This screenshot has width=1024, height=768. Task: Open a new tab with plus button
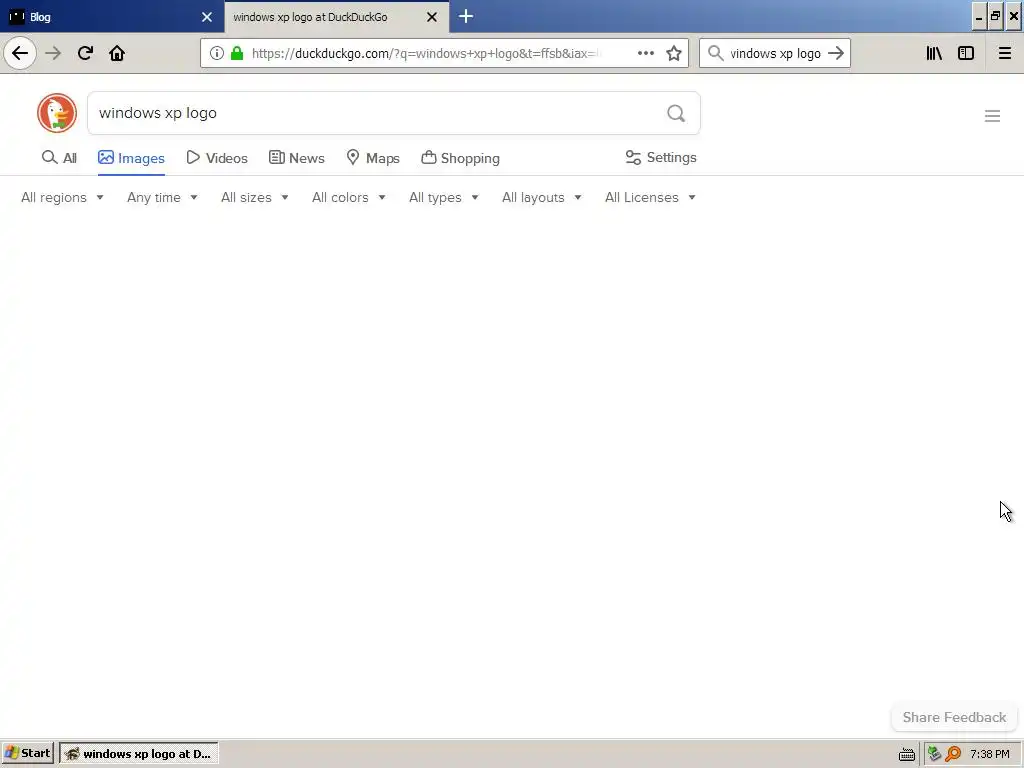pos(466,17)
